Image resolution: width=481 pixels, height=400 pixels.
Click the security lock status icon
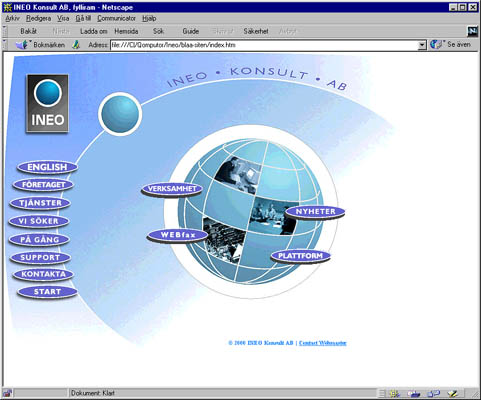click(x=7, y=393)
